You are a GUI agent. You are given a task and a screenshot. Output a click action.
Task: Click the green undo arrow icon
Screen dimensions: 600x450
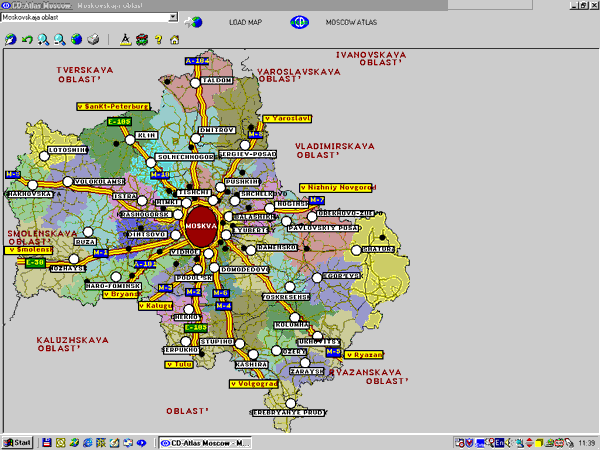click(x=27, y=39)
